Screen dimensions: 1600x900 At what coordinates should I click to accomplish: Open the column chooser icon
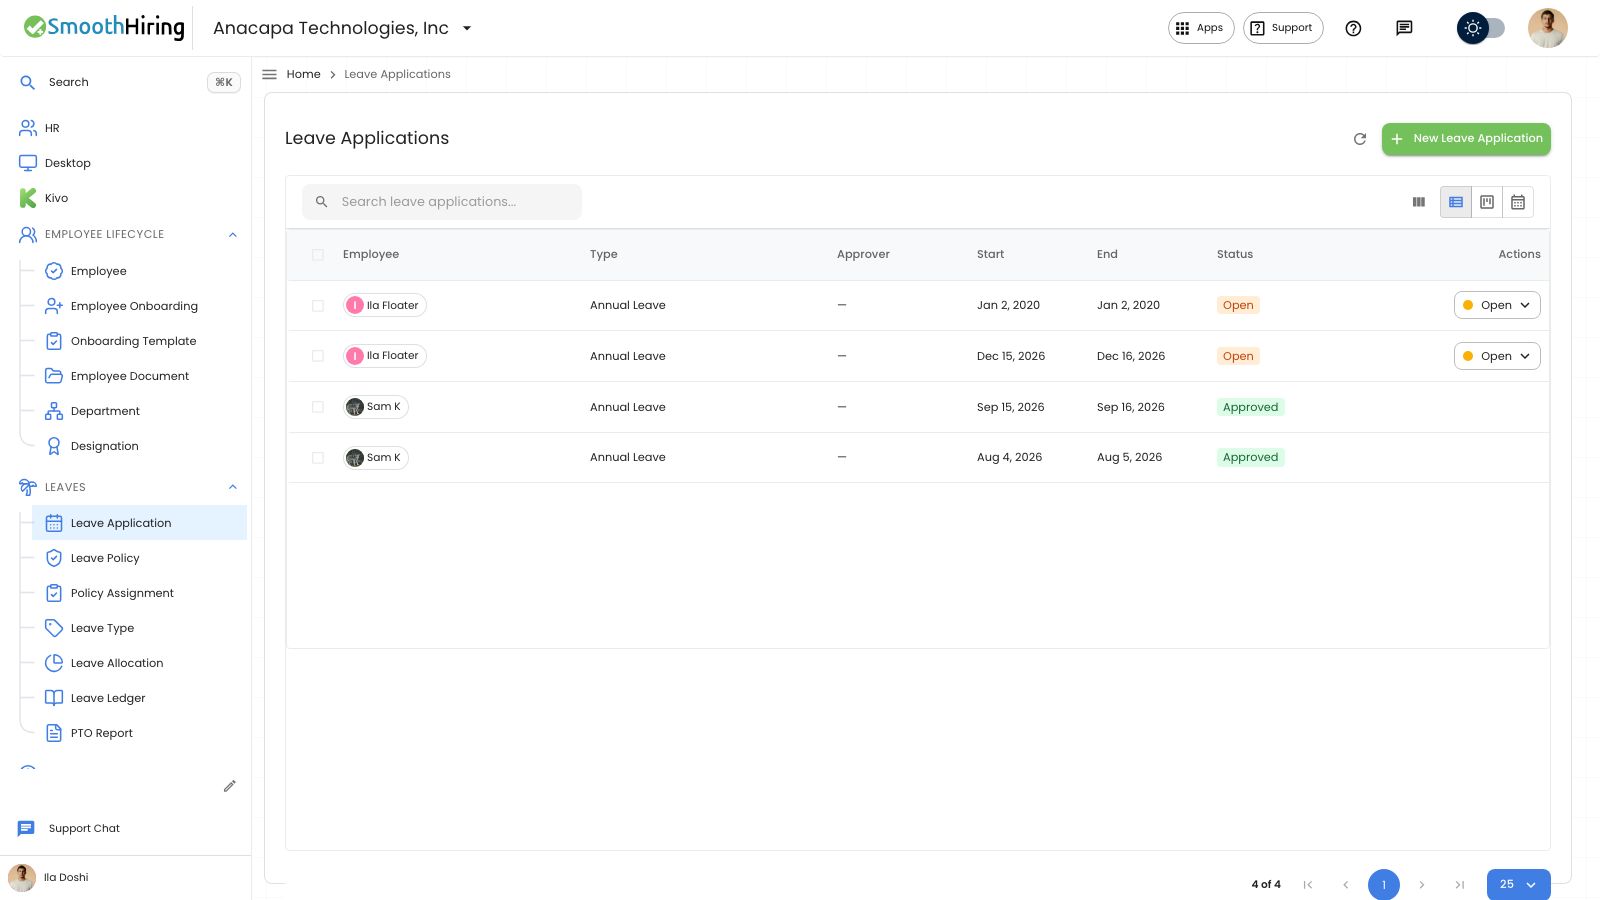[1418, 202]
